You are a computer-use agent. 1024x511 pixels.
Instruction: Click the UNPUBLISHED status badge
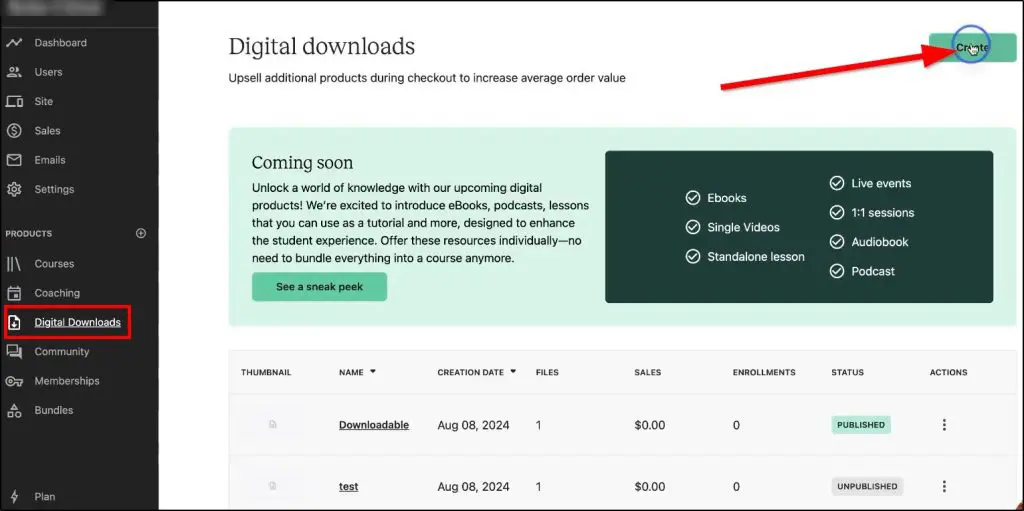coord(867,486)
